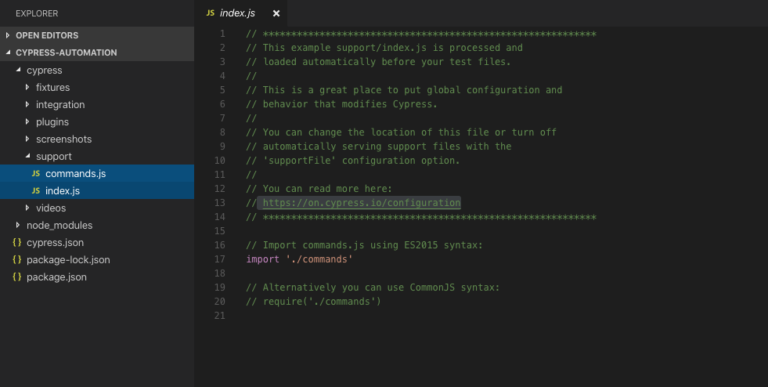Expand the fixtures folder arrow

[x=27, y=87]
